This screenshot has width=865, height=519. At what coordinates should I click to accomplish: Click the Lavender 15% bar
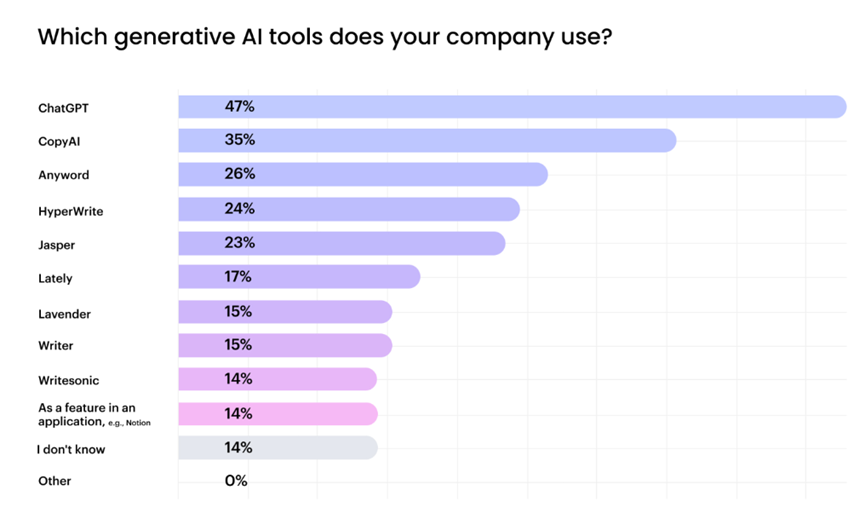[x=285, y=312]
